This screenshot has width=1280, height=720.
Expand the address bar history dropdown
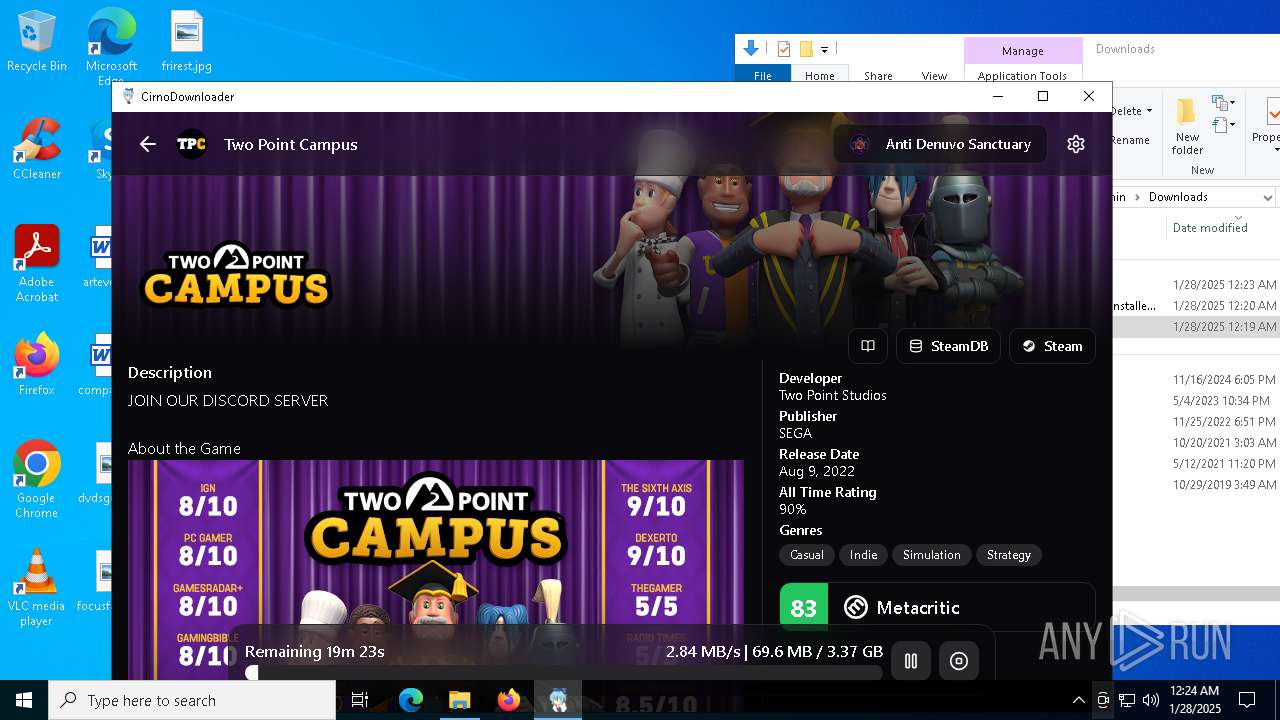click(x=1267, y=197)
